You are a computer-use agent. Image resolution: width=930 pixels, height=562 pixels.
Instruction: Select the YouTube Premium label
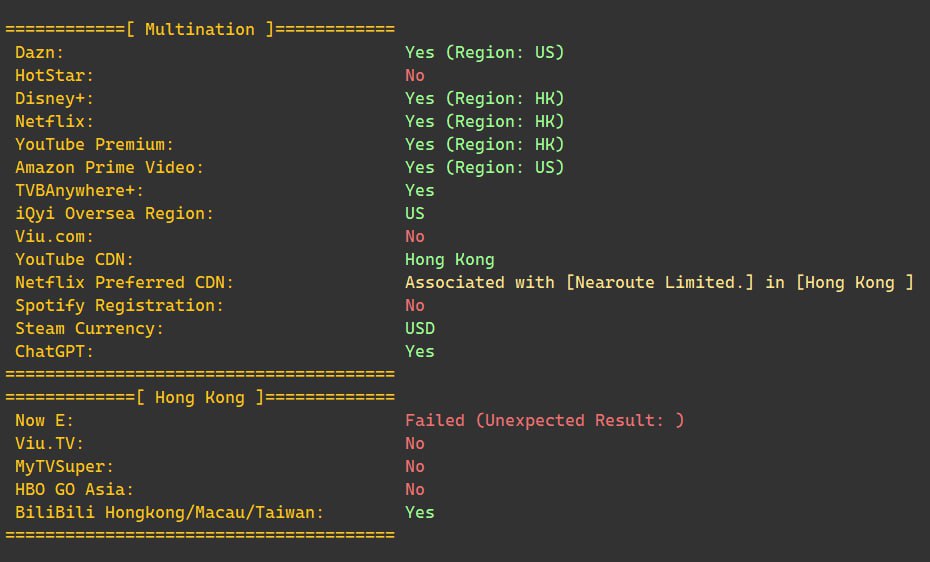pos(94,145)
